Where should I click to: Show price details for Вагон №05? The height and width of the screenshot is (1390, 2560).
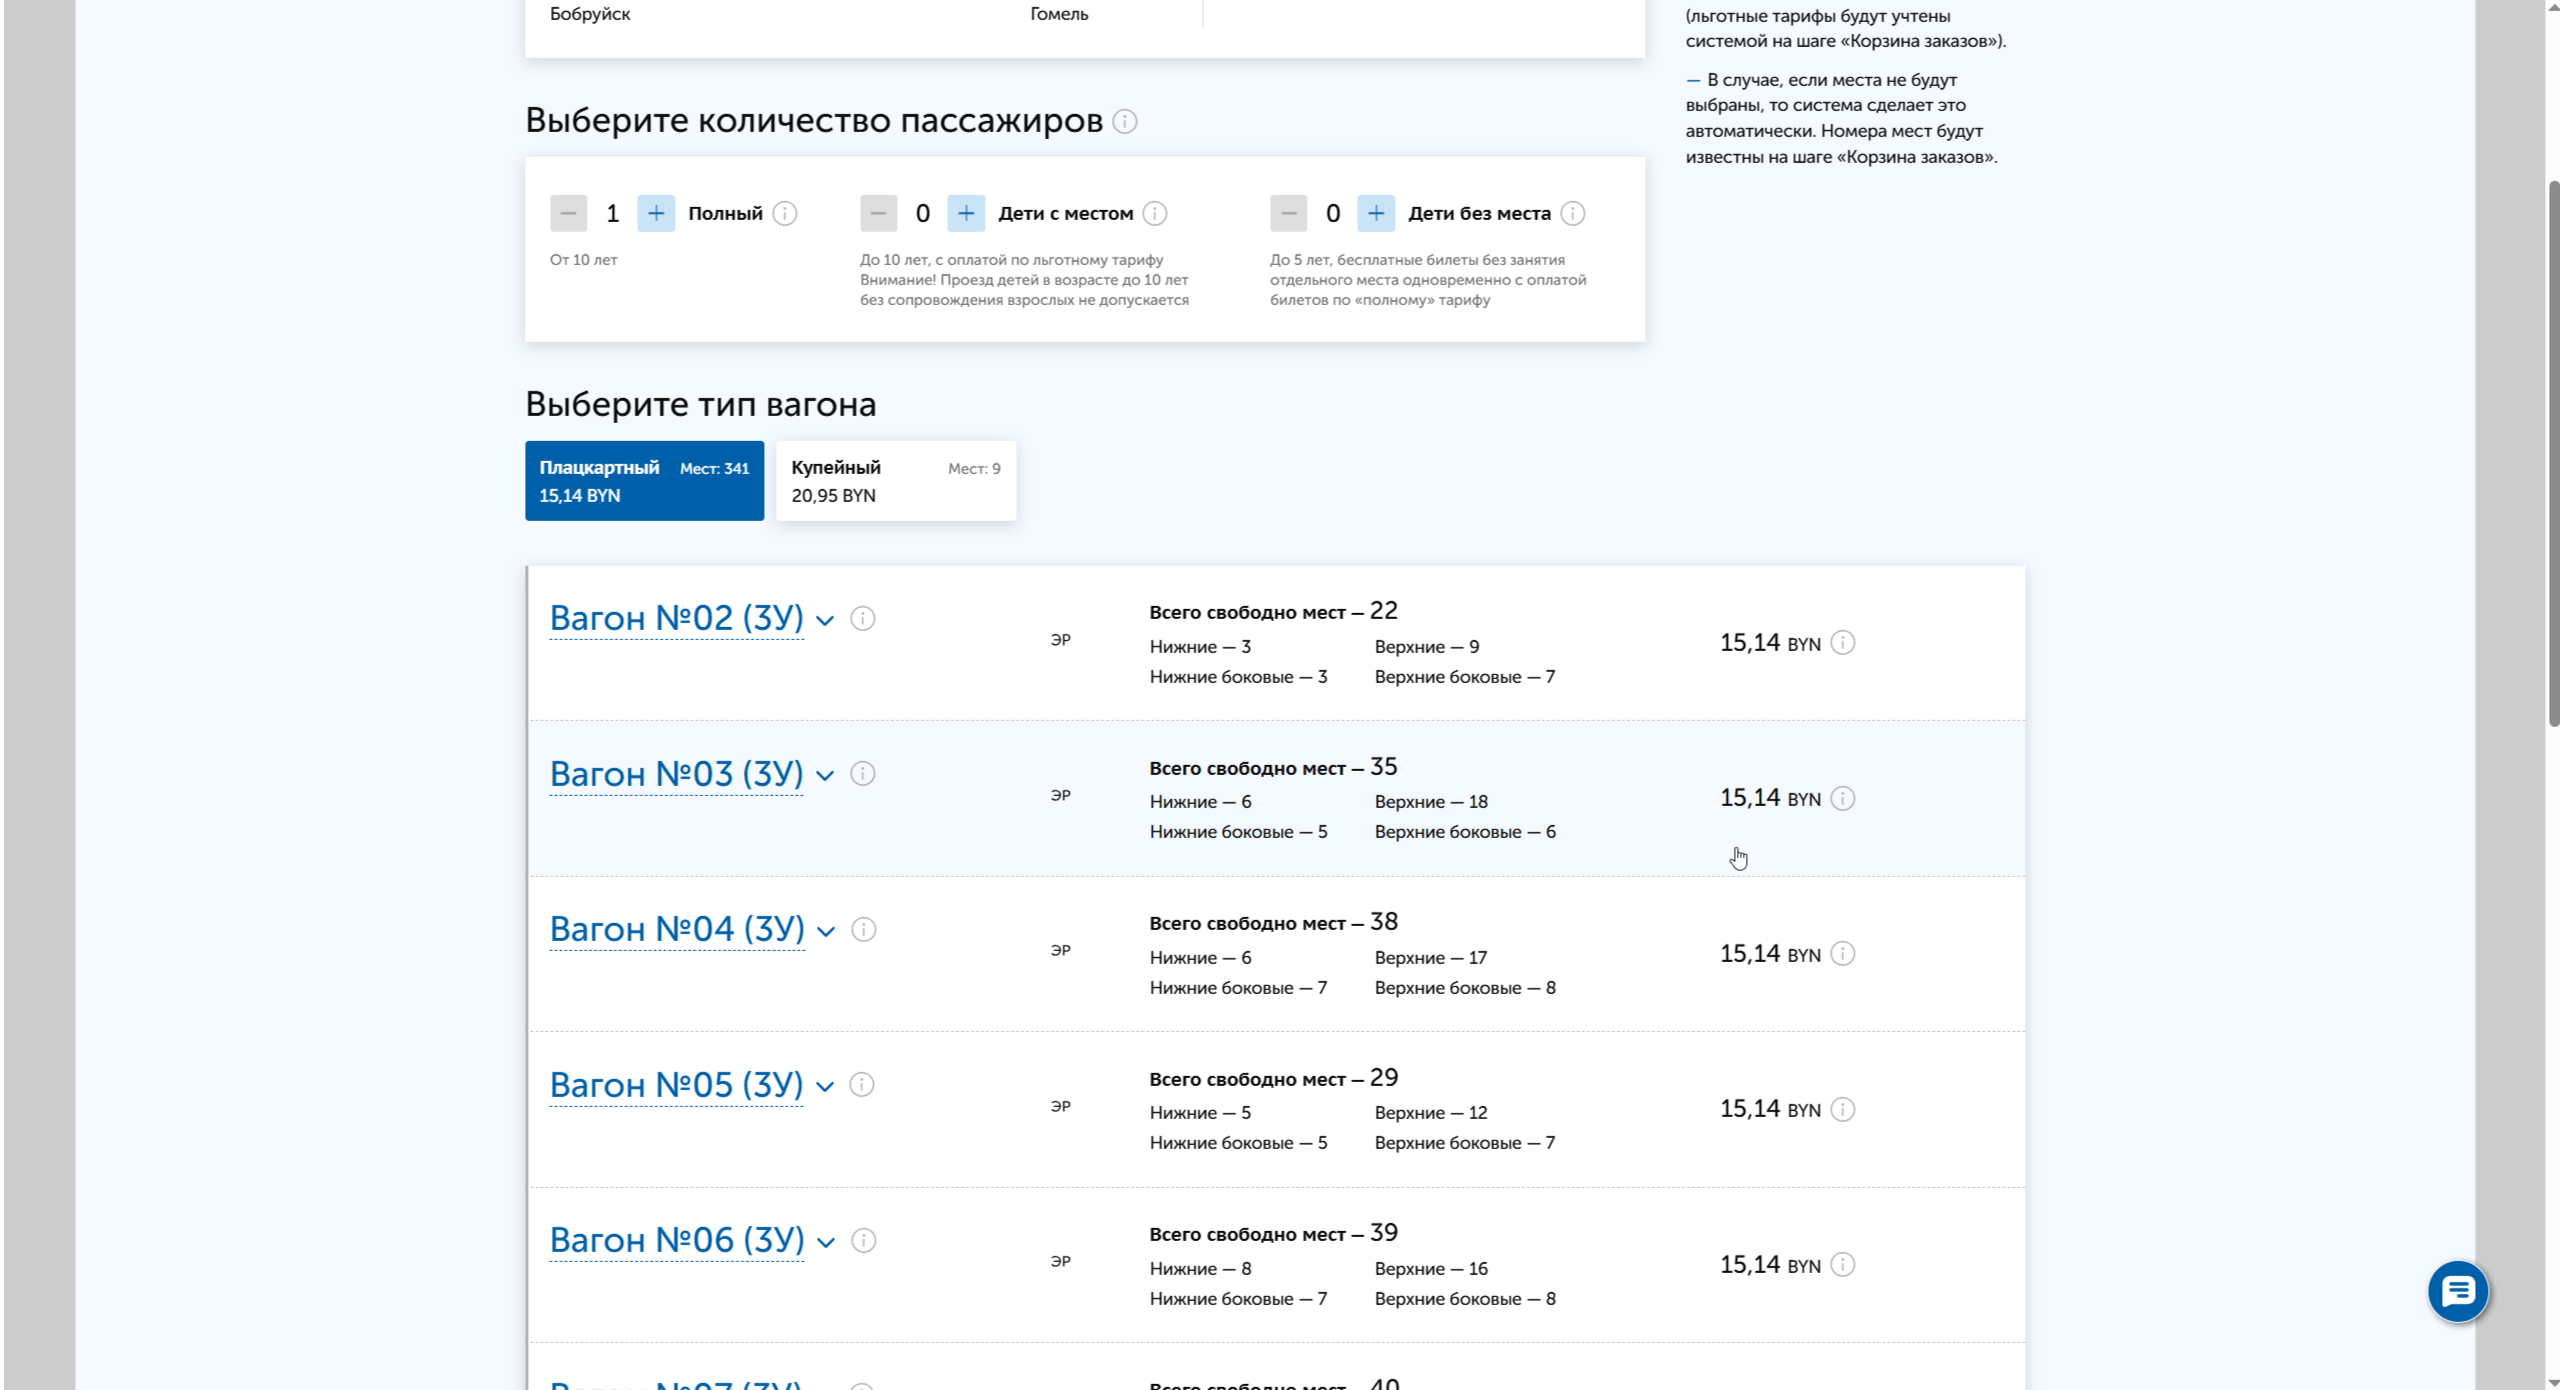[1843, 1110]
